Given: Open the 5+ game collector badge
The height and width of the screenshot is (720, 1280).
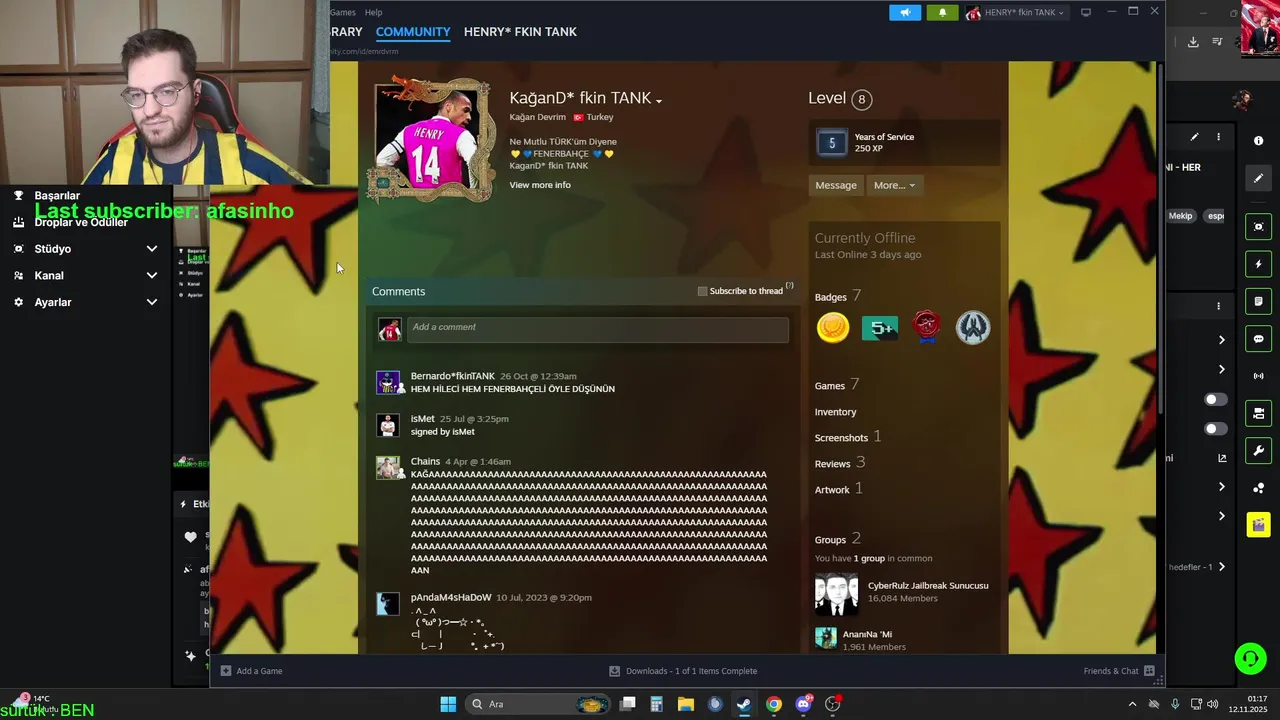Looking at the screenshot, I should pyautogui.click(x=880, y=327).
